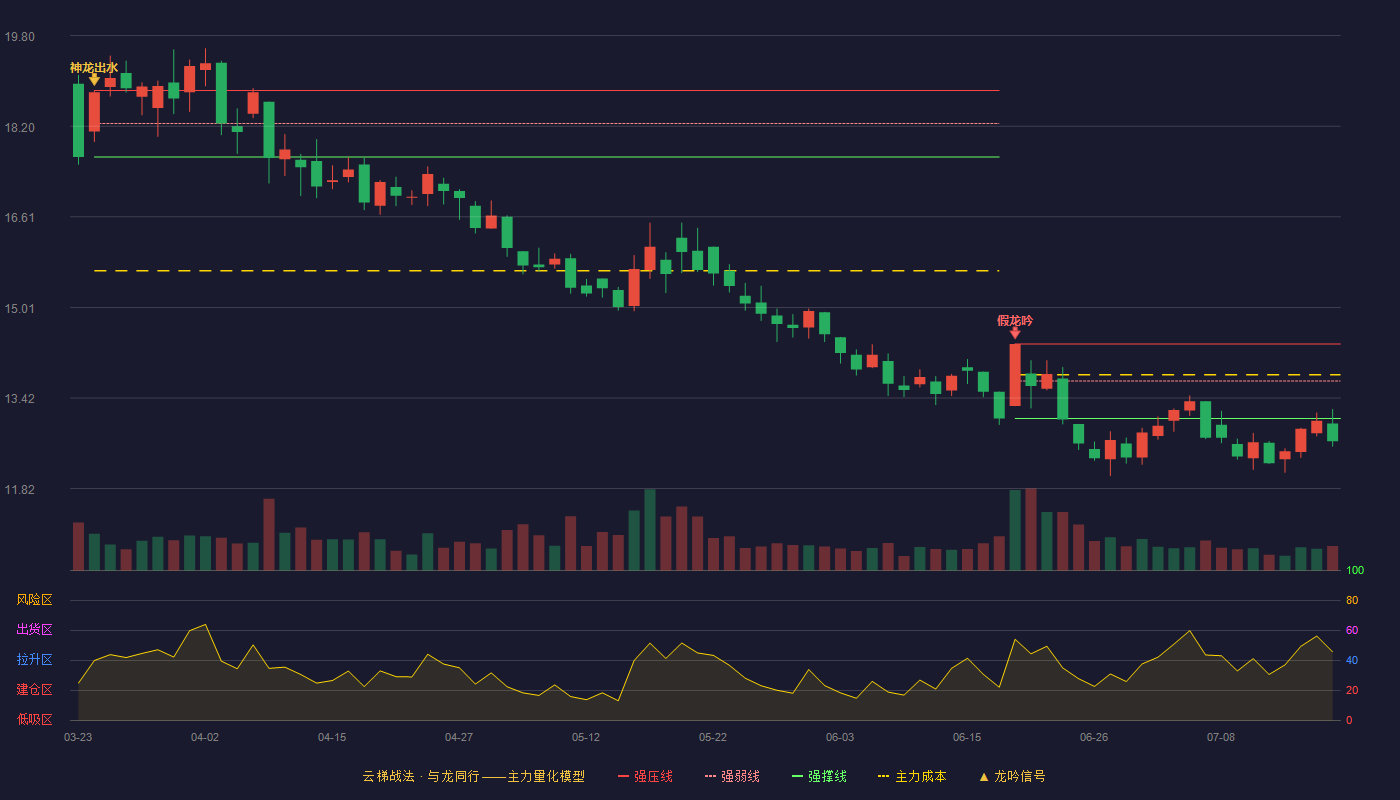Image resolution: width=1400 pixels, height=800 pixels.
Task: Click the 假龙吟 red arrow signal marker
Action: [x=1015, y=333]
